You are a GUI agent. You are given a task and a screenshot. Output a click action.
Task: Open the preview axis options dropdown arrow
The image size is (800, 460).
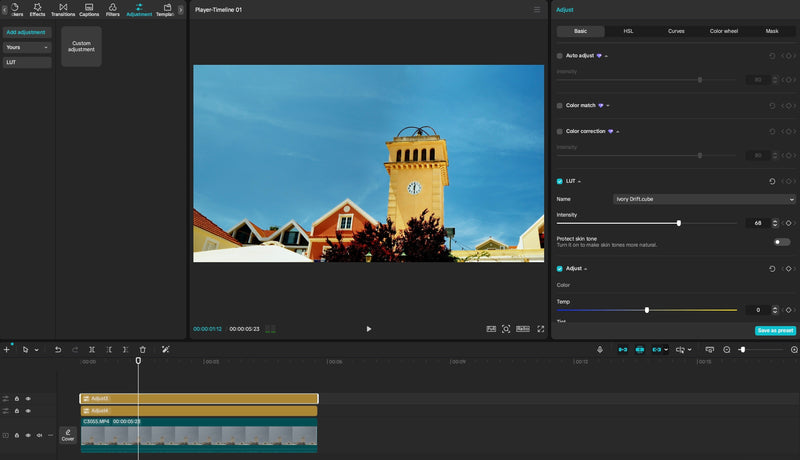[x=689, y=349]
